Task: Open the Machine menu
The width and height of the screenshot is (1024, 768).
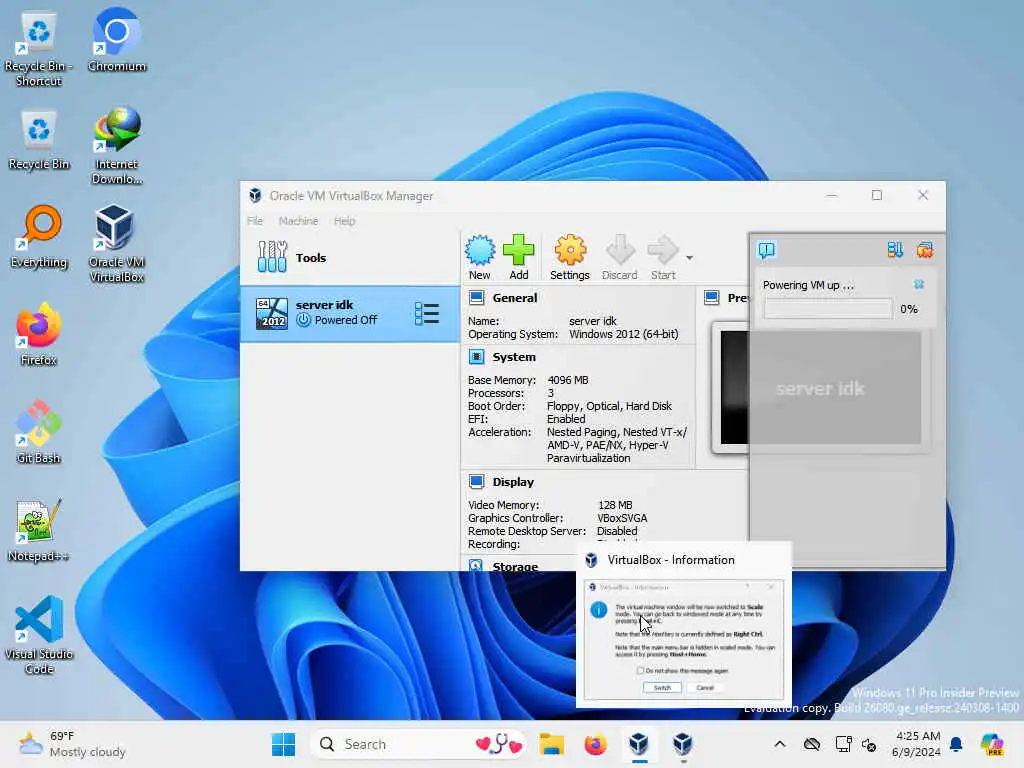Action: tap(298, 221)
